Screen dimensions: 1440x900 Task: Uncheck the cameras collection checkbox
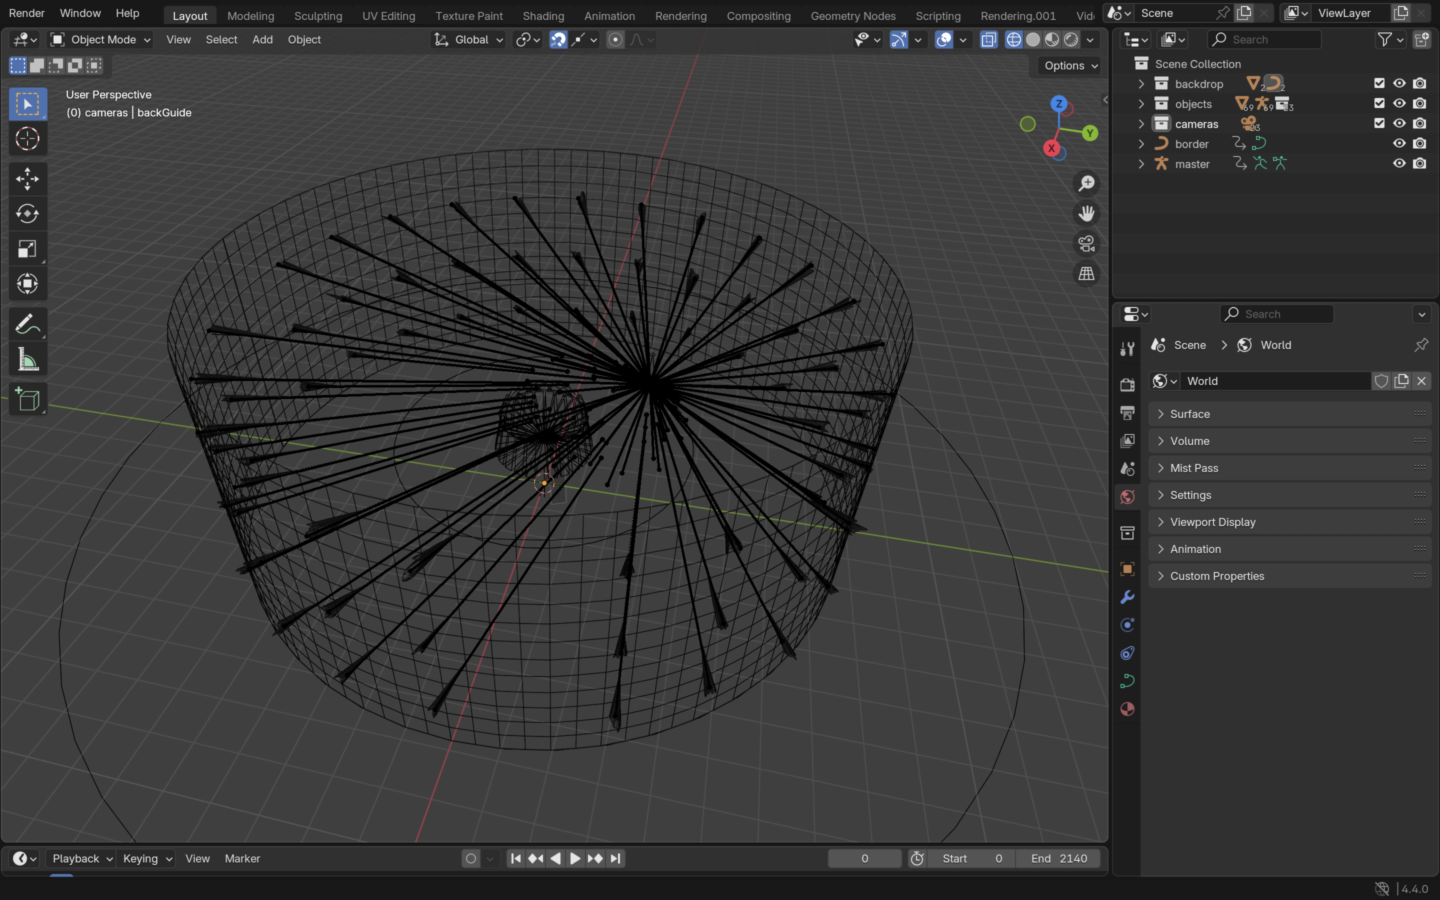1379,124
